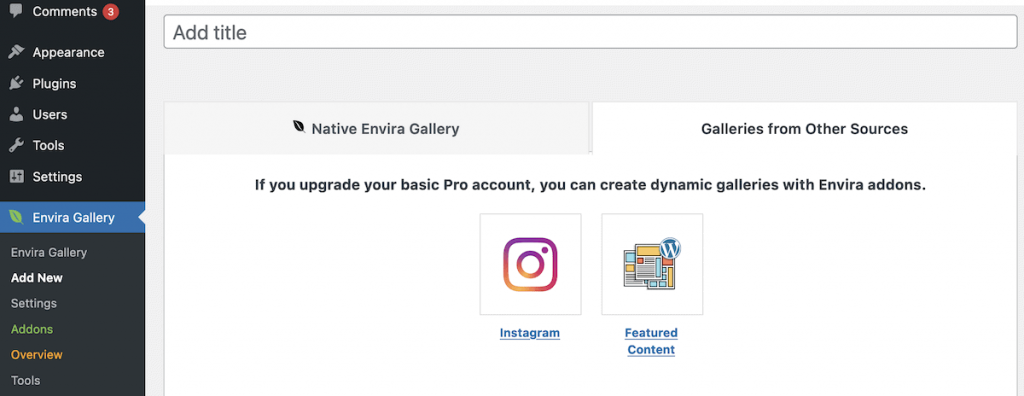Click the Plugins plug icon
This screenshot has width=1024, height=396.
pyautogui.click(x=16, y=84)
